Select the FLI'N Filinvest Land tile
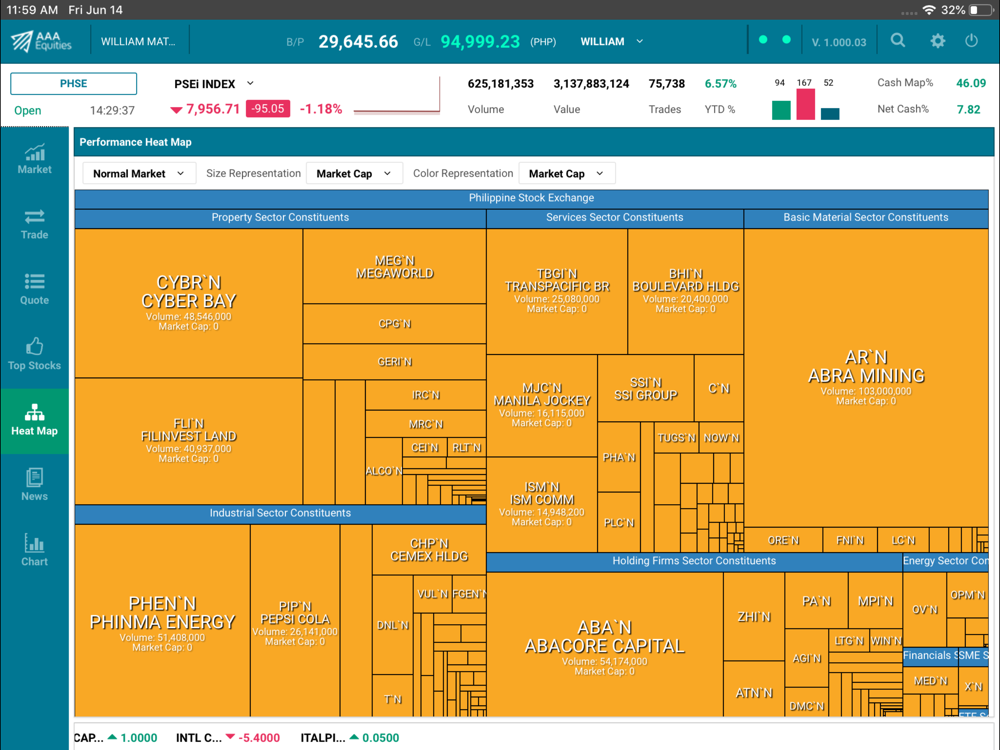 tap(189, 441)
